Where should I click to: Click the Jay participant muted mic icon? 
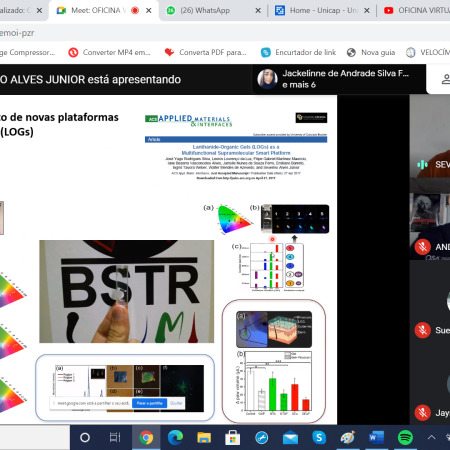tap(423, 413)
